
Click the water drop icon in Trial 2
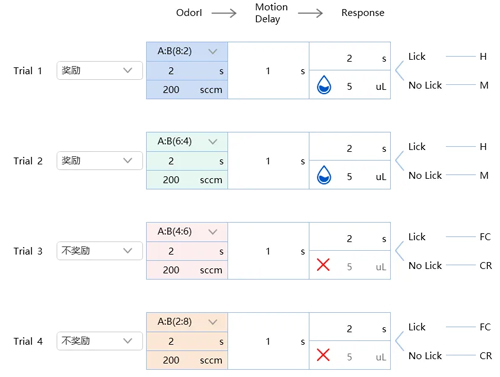tap(324, 175)
